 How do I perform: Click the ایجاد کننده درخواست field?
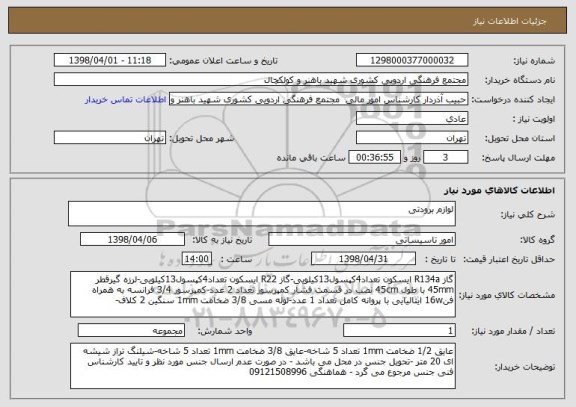[318, 99]
